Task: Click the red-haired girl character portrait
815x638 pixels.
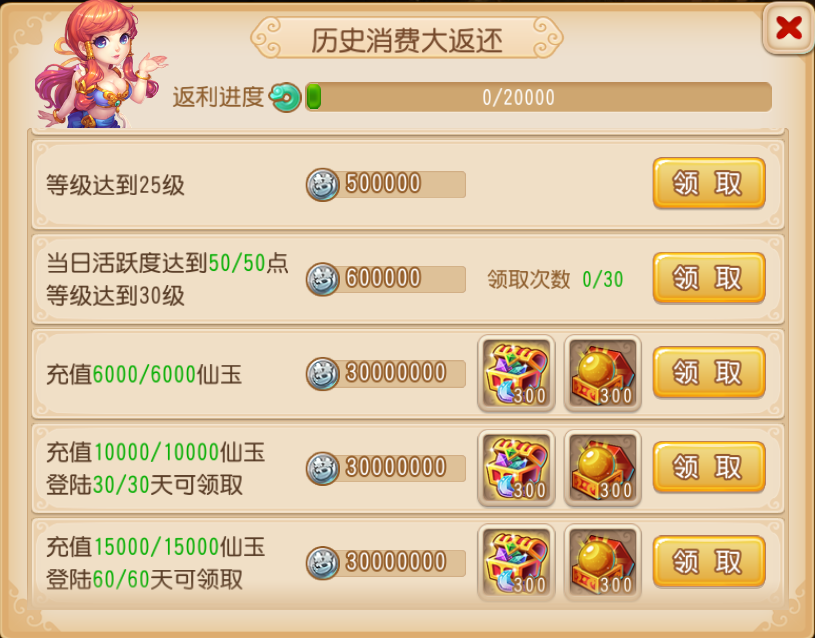Action: coord(99,65)
